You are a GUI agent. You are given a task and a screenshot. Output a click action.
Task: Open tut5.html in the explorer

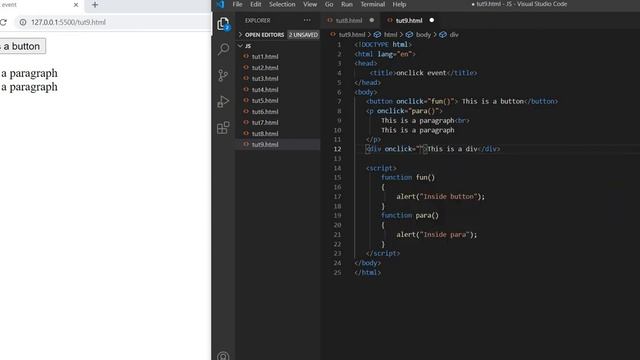point(265,100)
